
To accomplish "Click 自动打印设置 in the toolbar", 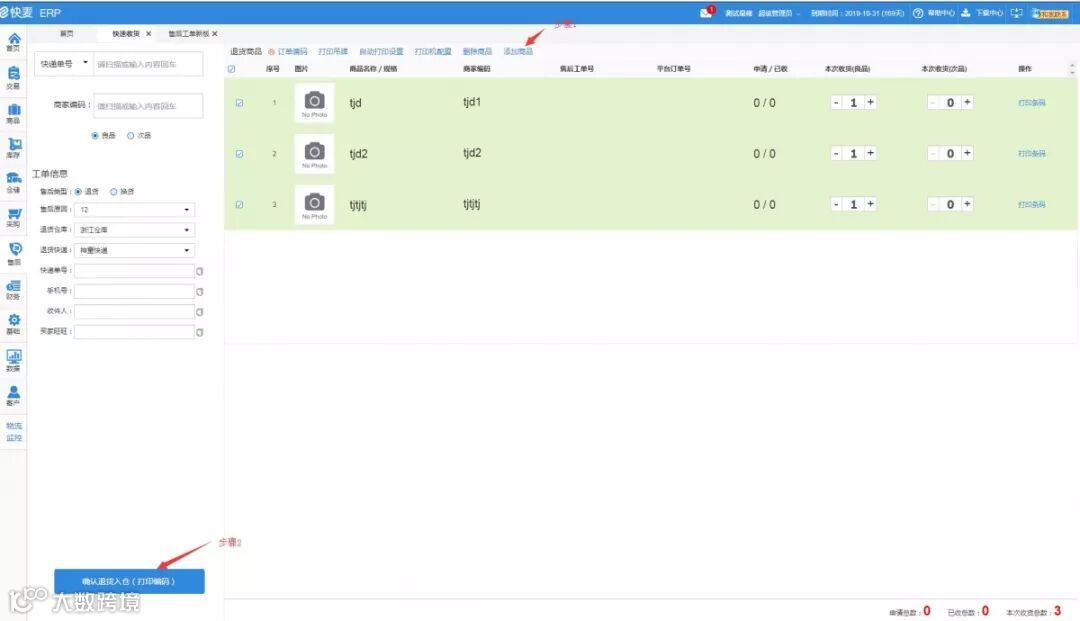I will [x=381, y=52].
